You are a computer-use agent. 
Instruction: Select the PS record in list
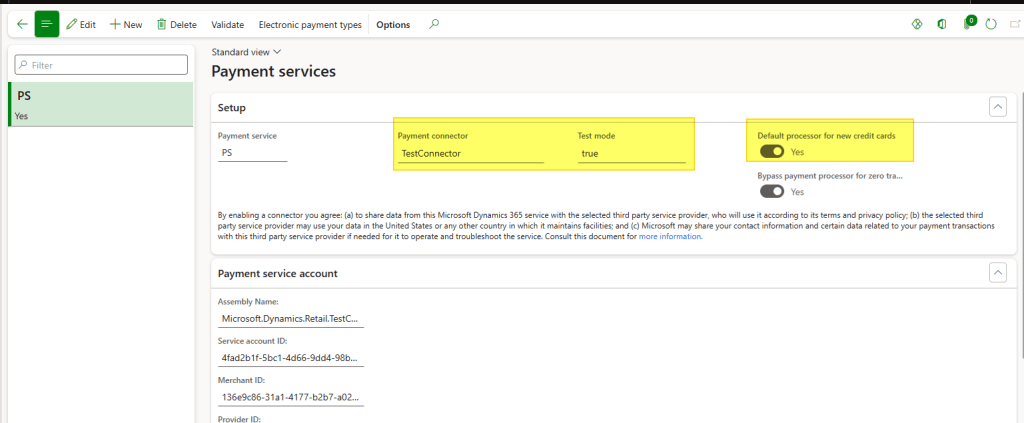100,104
